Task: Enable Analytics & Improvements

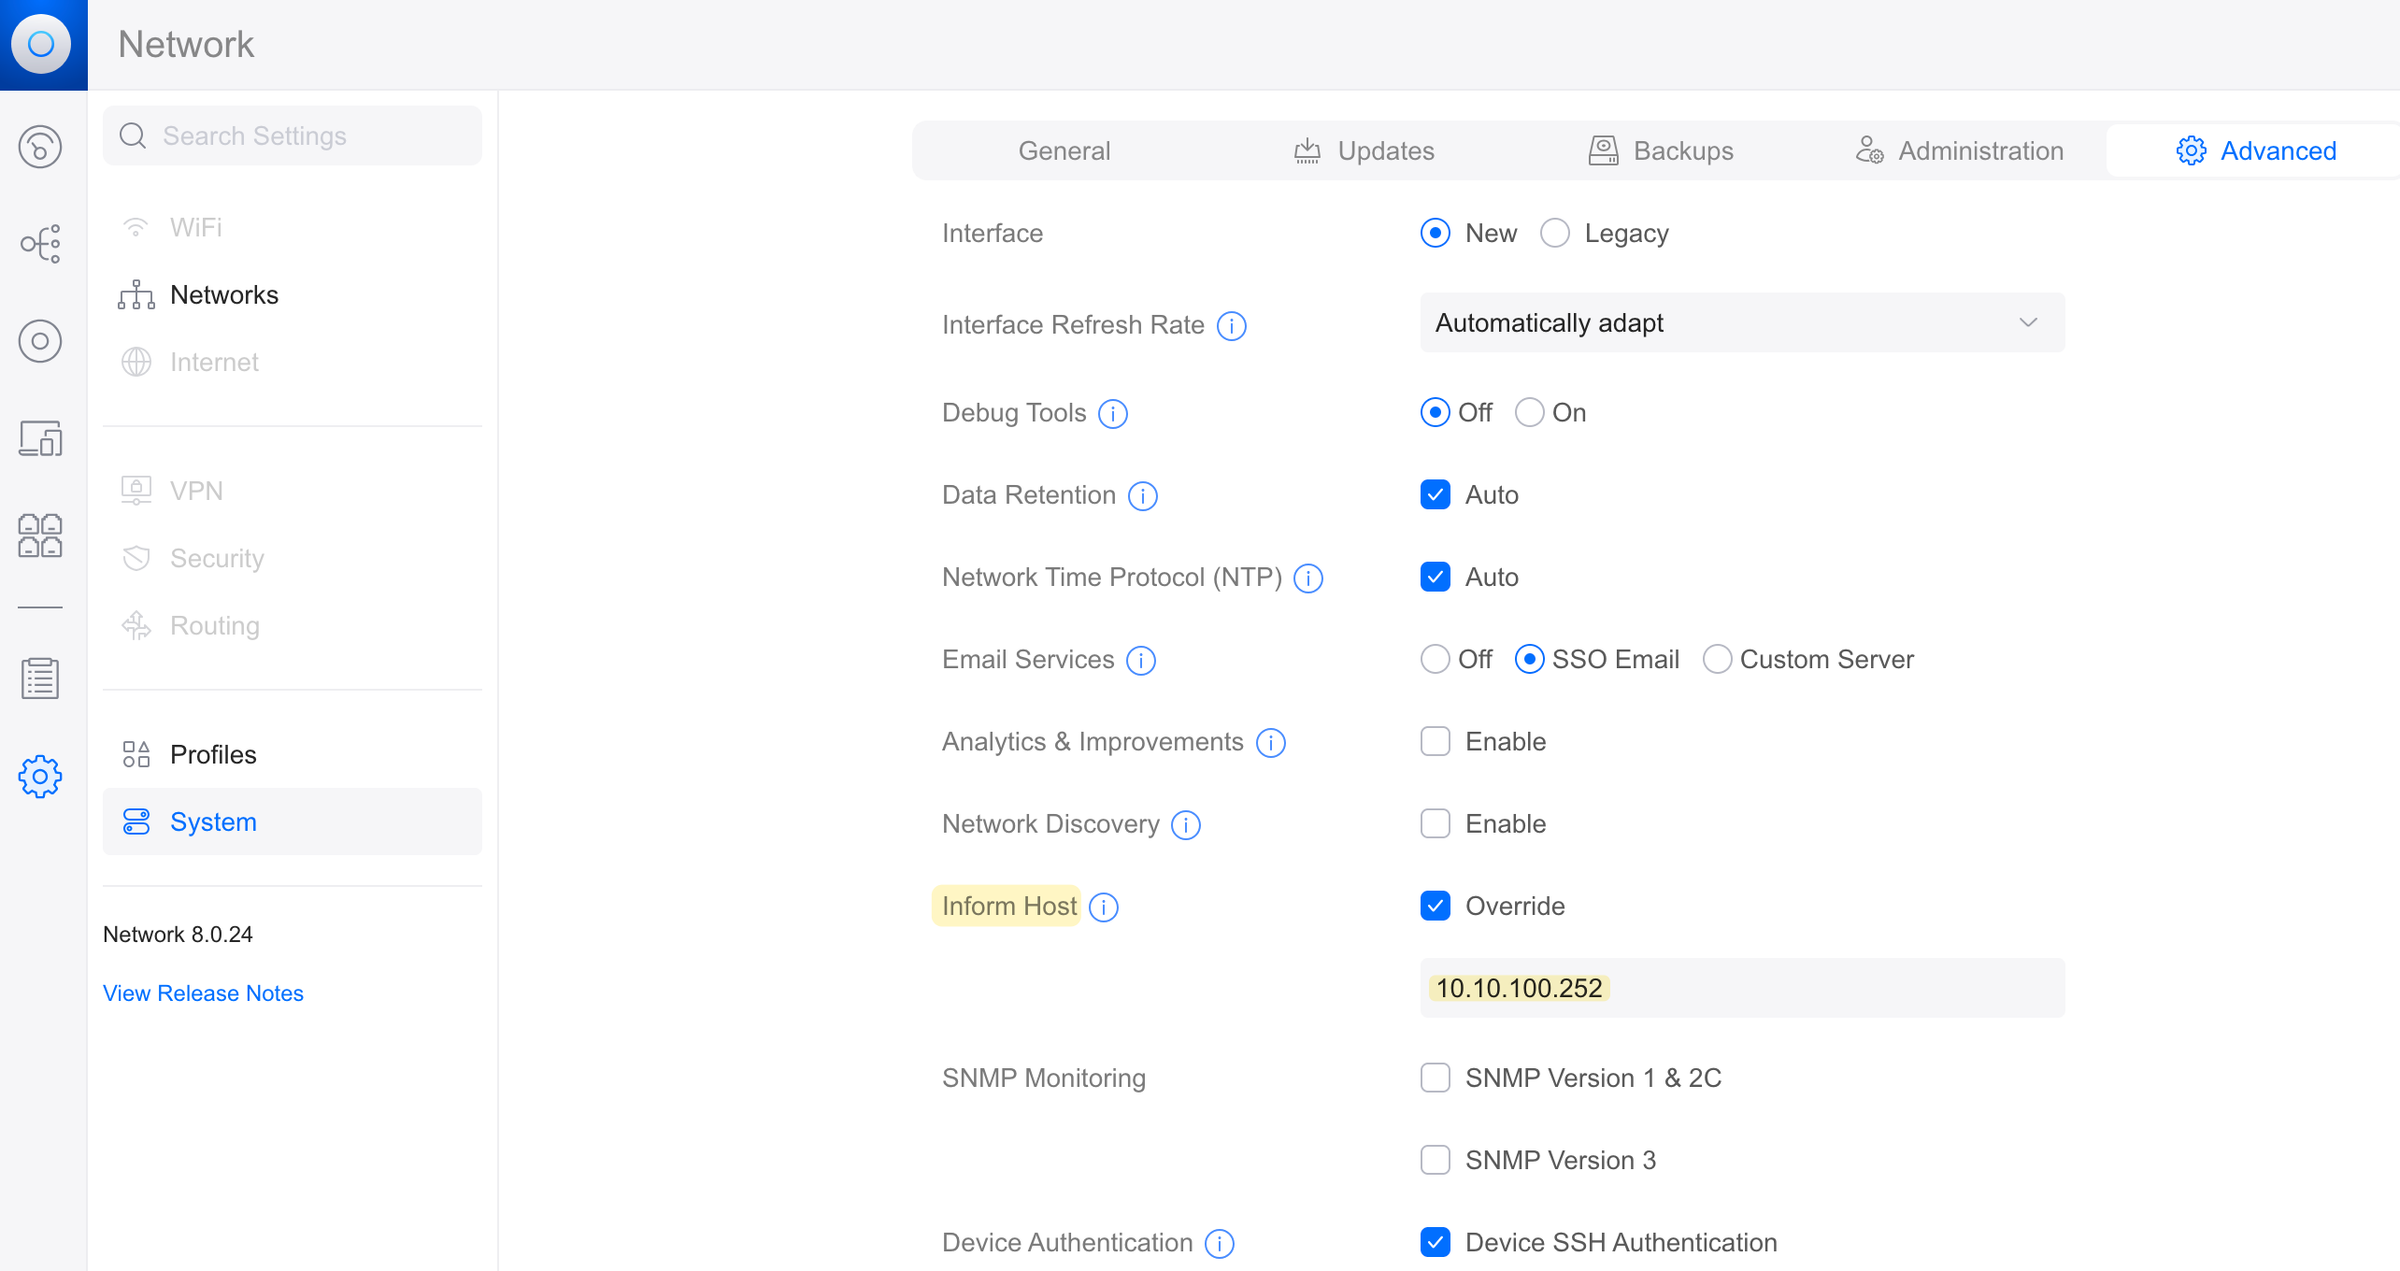Action: tap(1435, 741)
